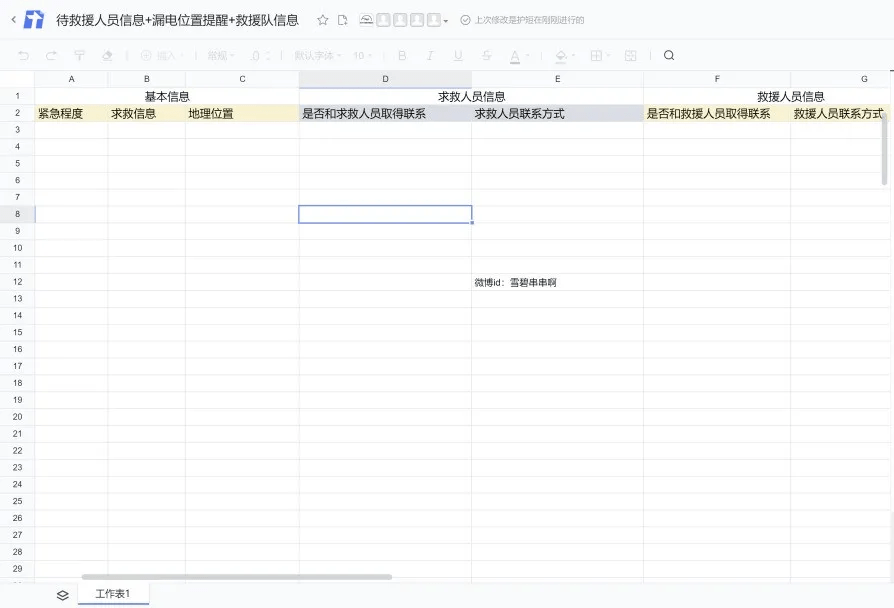Toggle underline formatting

coord(458,55)
